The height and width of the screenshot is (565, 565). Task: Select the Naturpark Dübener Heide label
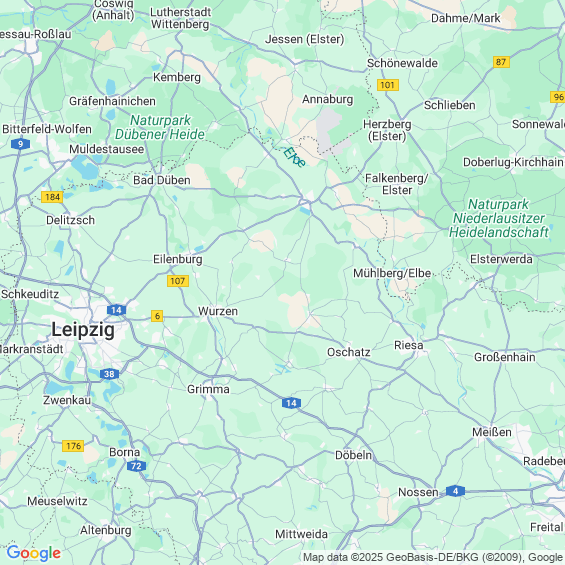click(160, 127)
